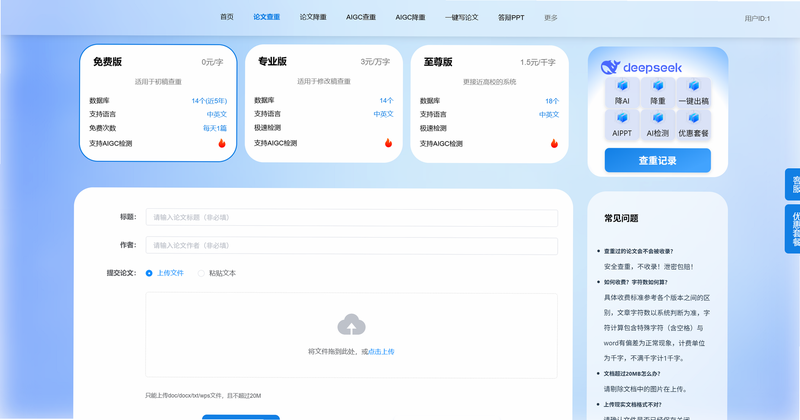Click the 3元/万字 price text
The height and width of the screenshot is (420, 800).
[375, 62]
